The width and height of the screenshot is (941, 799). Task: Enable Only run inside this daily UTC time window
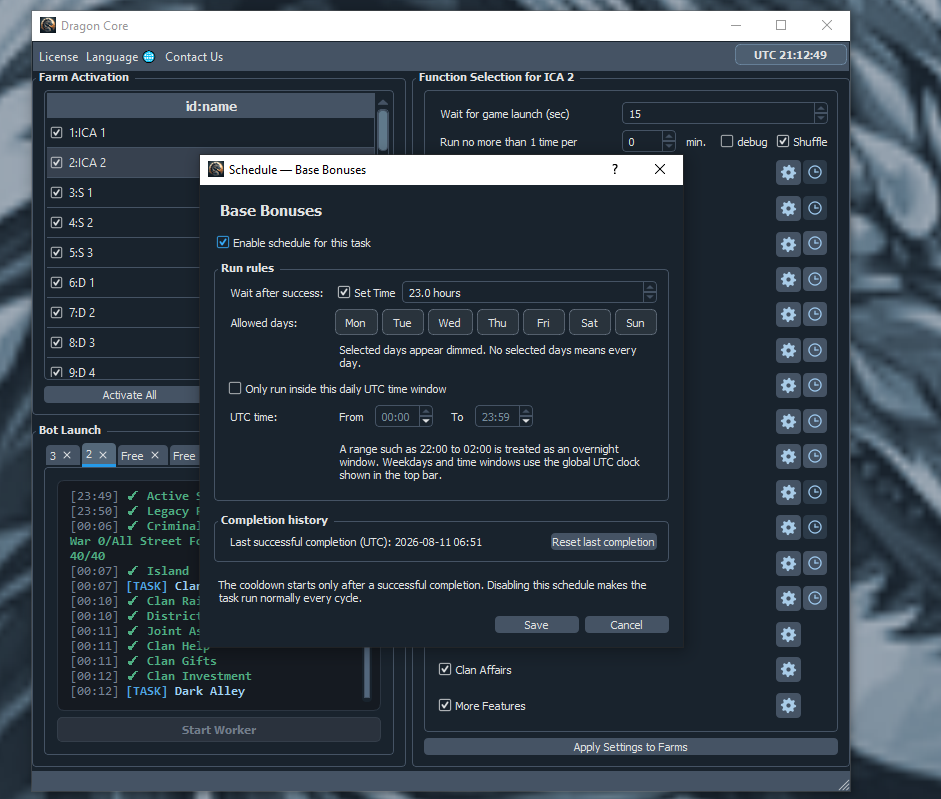click(x=235, y=388)
